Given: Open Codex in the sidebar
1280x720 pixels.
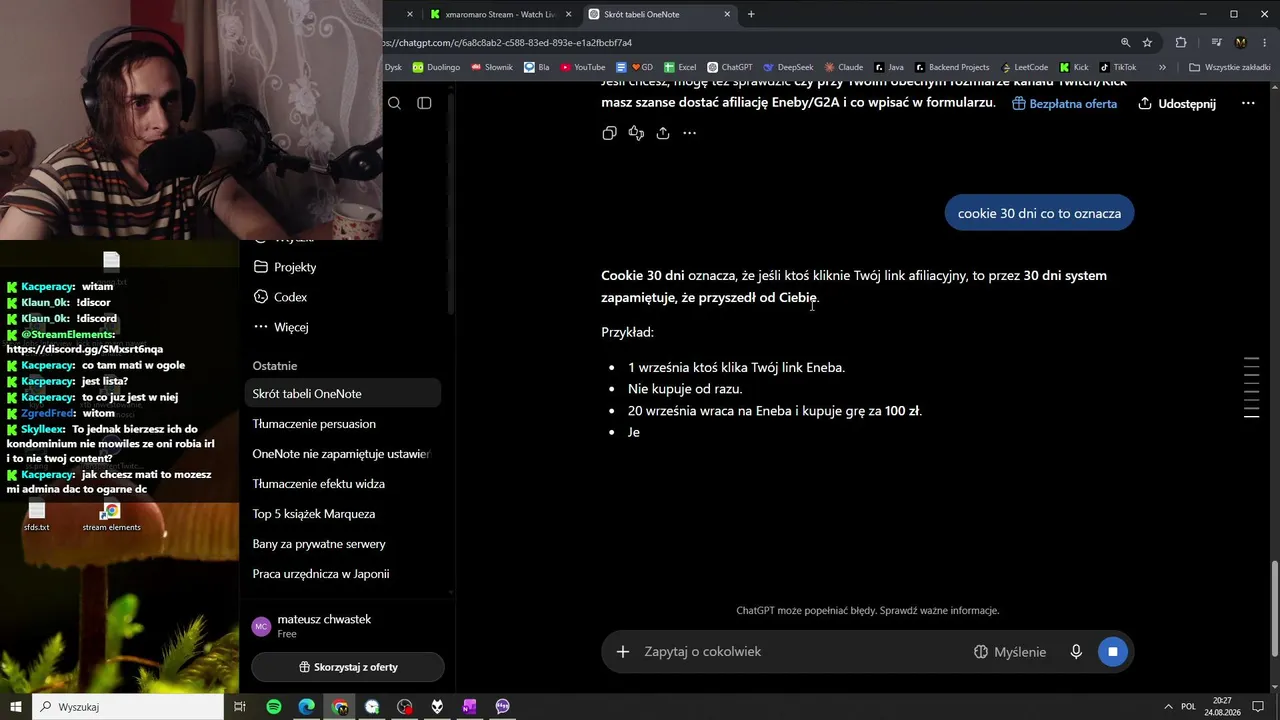Looking at the screenshot, I should [x=342, y=297].
